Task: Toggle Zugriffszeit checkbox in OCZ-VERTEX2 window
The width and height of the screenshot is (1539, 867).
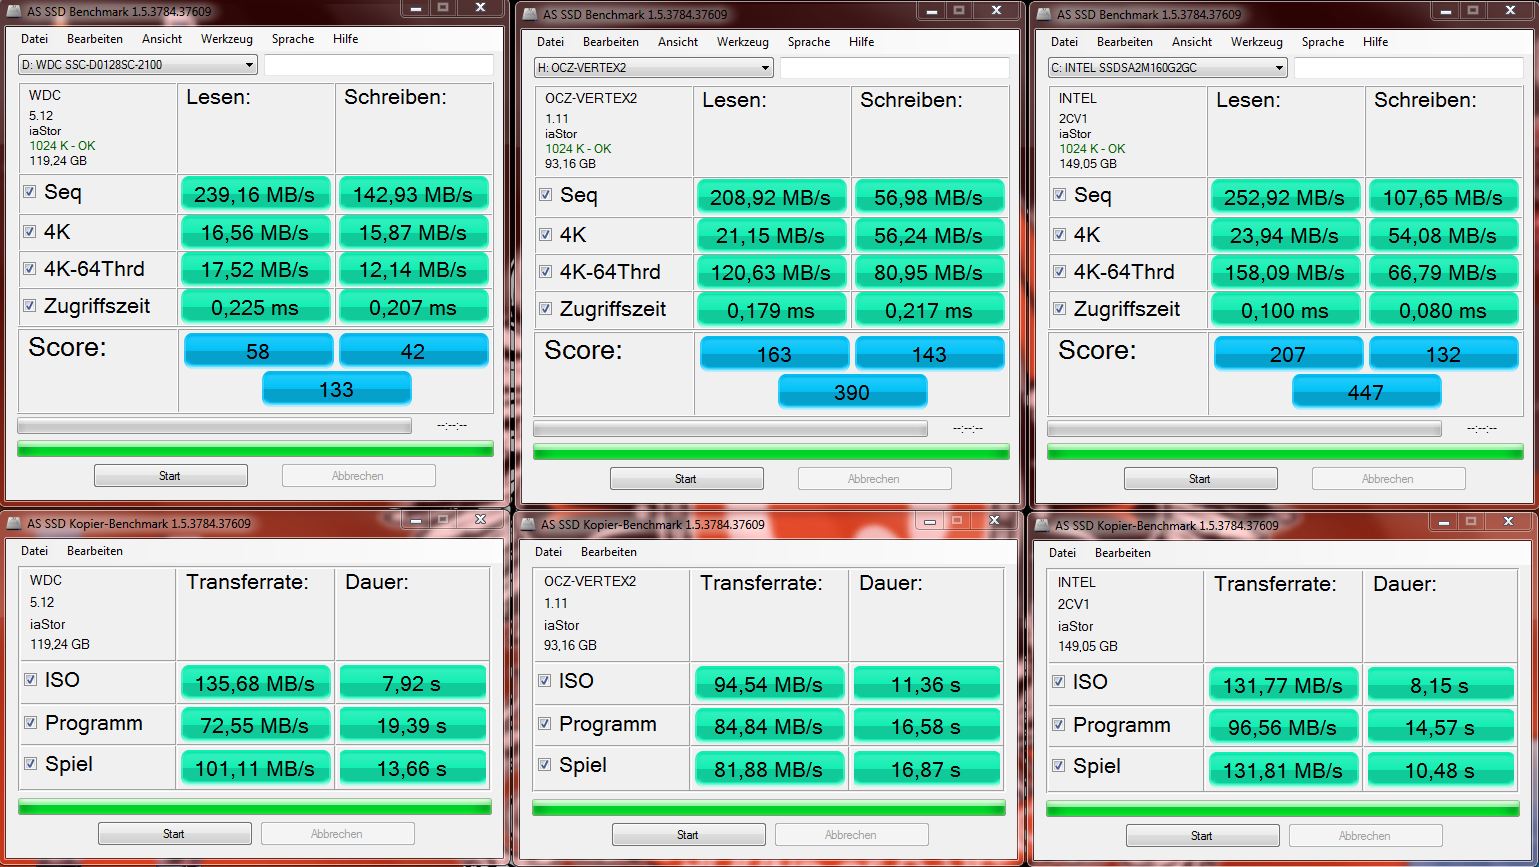Action: [x=545, y=309]
